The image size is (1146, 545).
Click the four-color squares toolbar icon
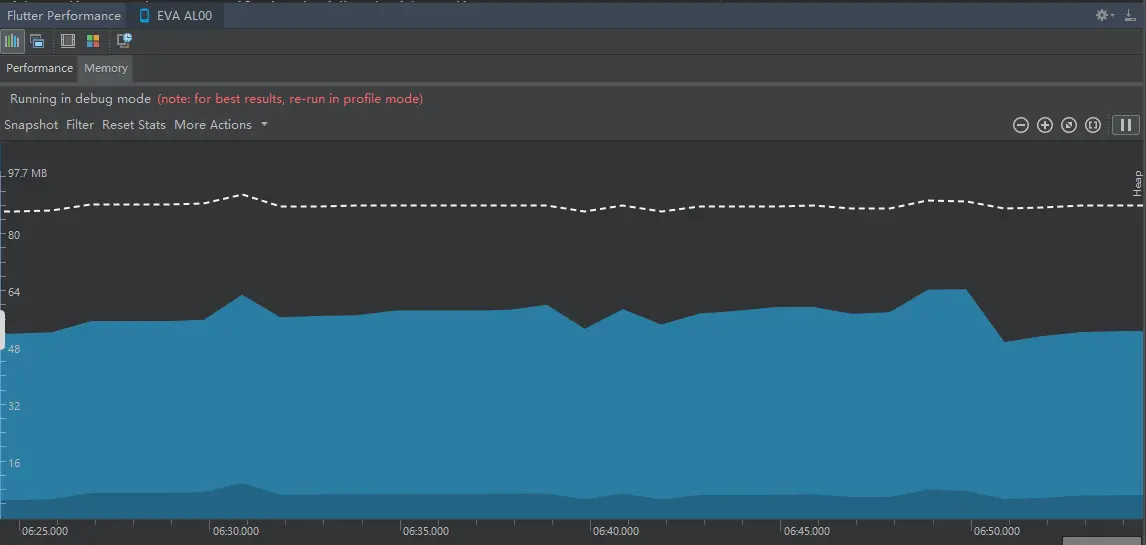tap(93, 41)
